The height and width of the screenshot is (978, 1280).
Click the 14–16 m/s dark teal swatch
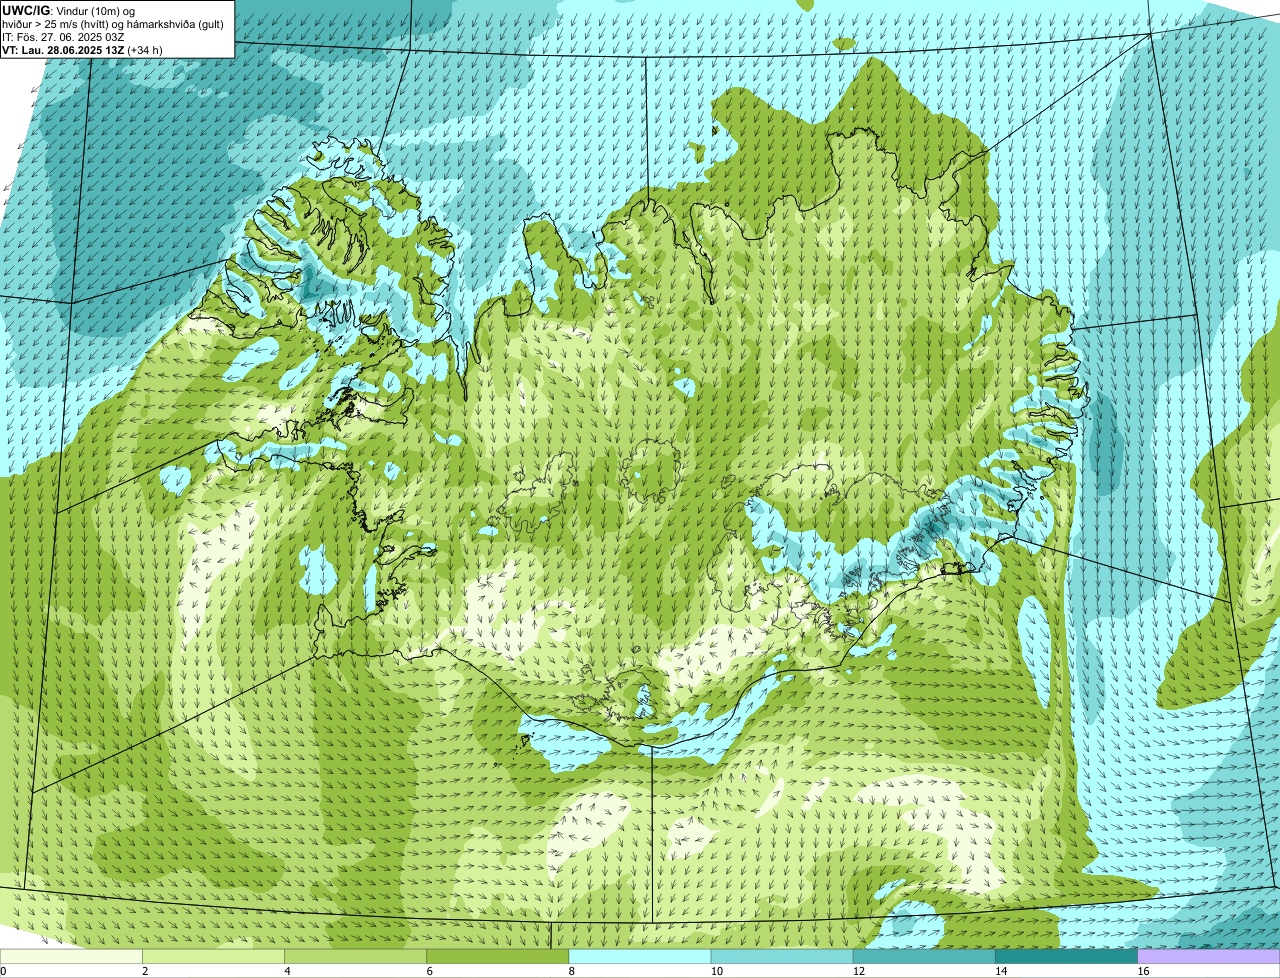(x=1066, y=956)
